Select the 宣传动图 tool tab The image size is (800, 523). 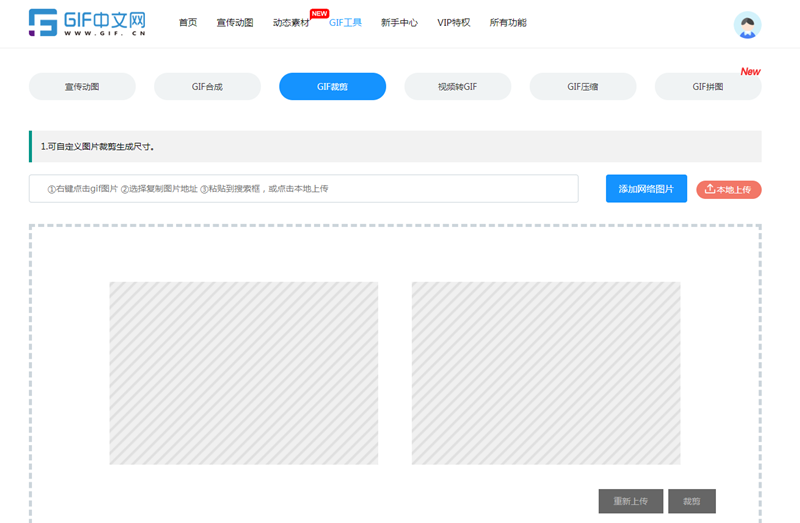pos(82,87)
